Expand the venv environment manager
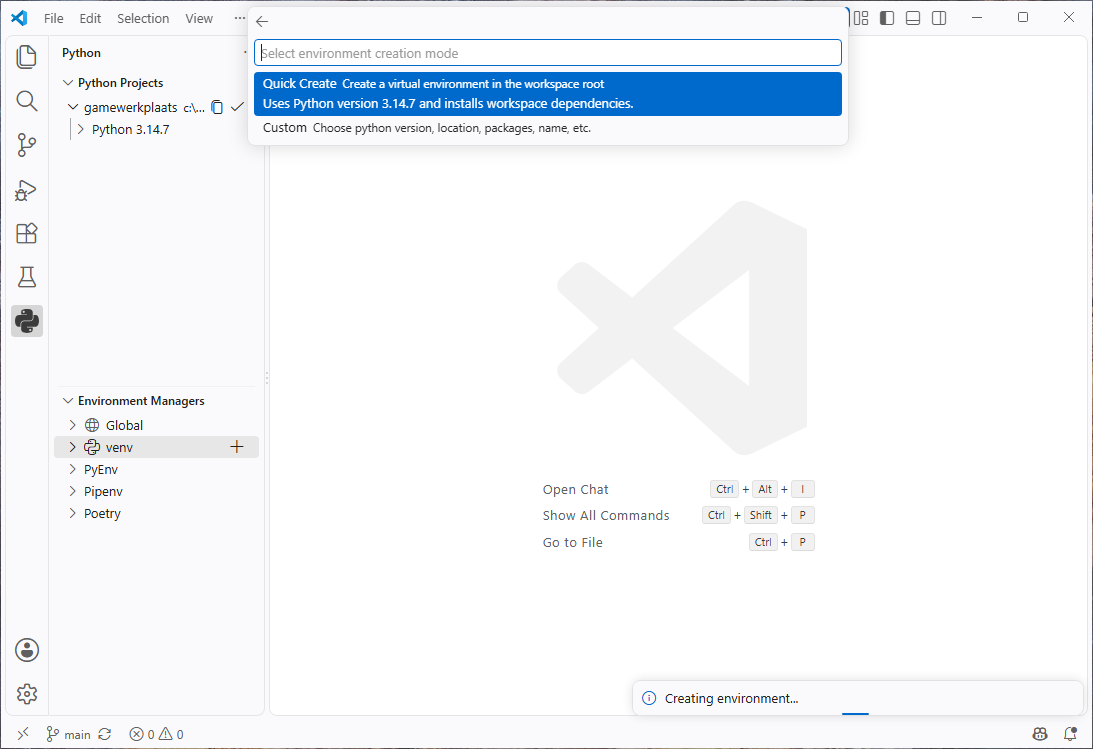This screenshot has height=749, width=1093. coord(72,447)
